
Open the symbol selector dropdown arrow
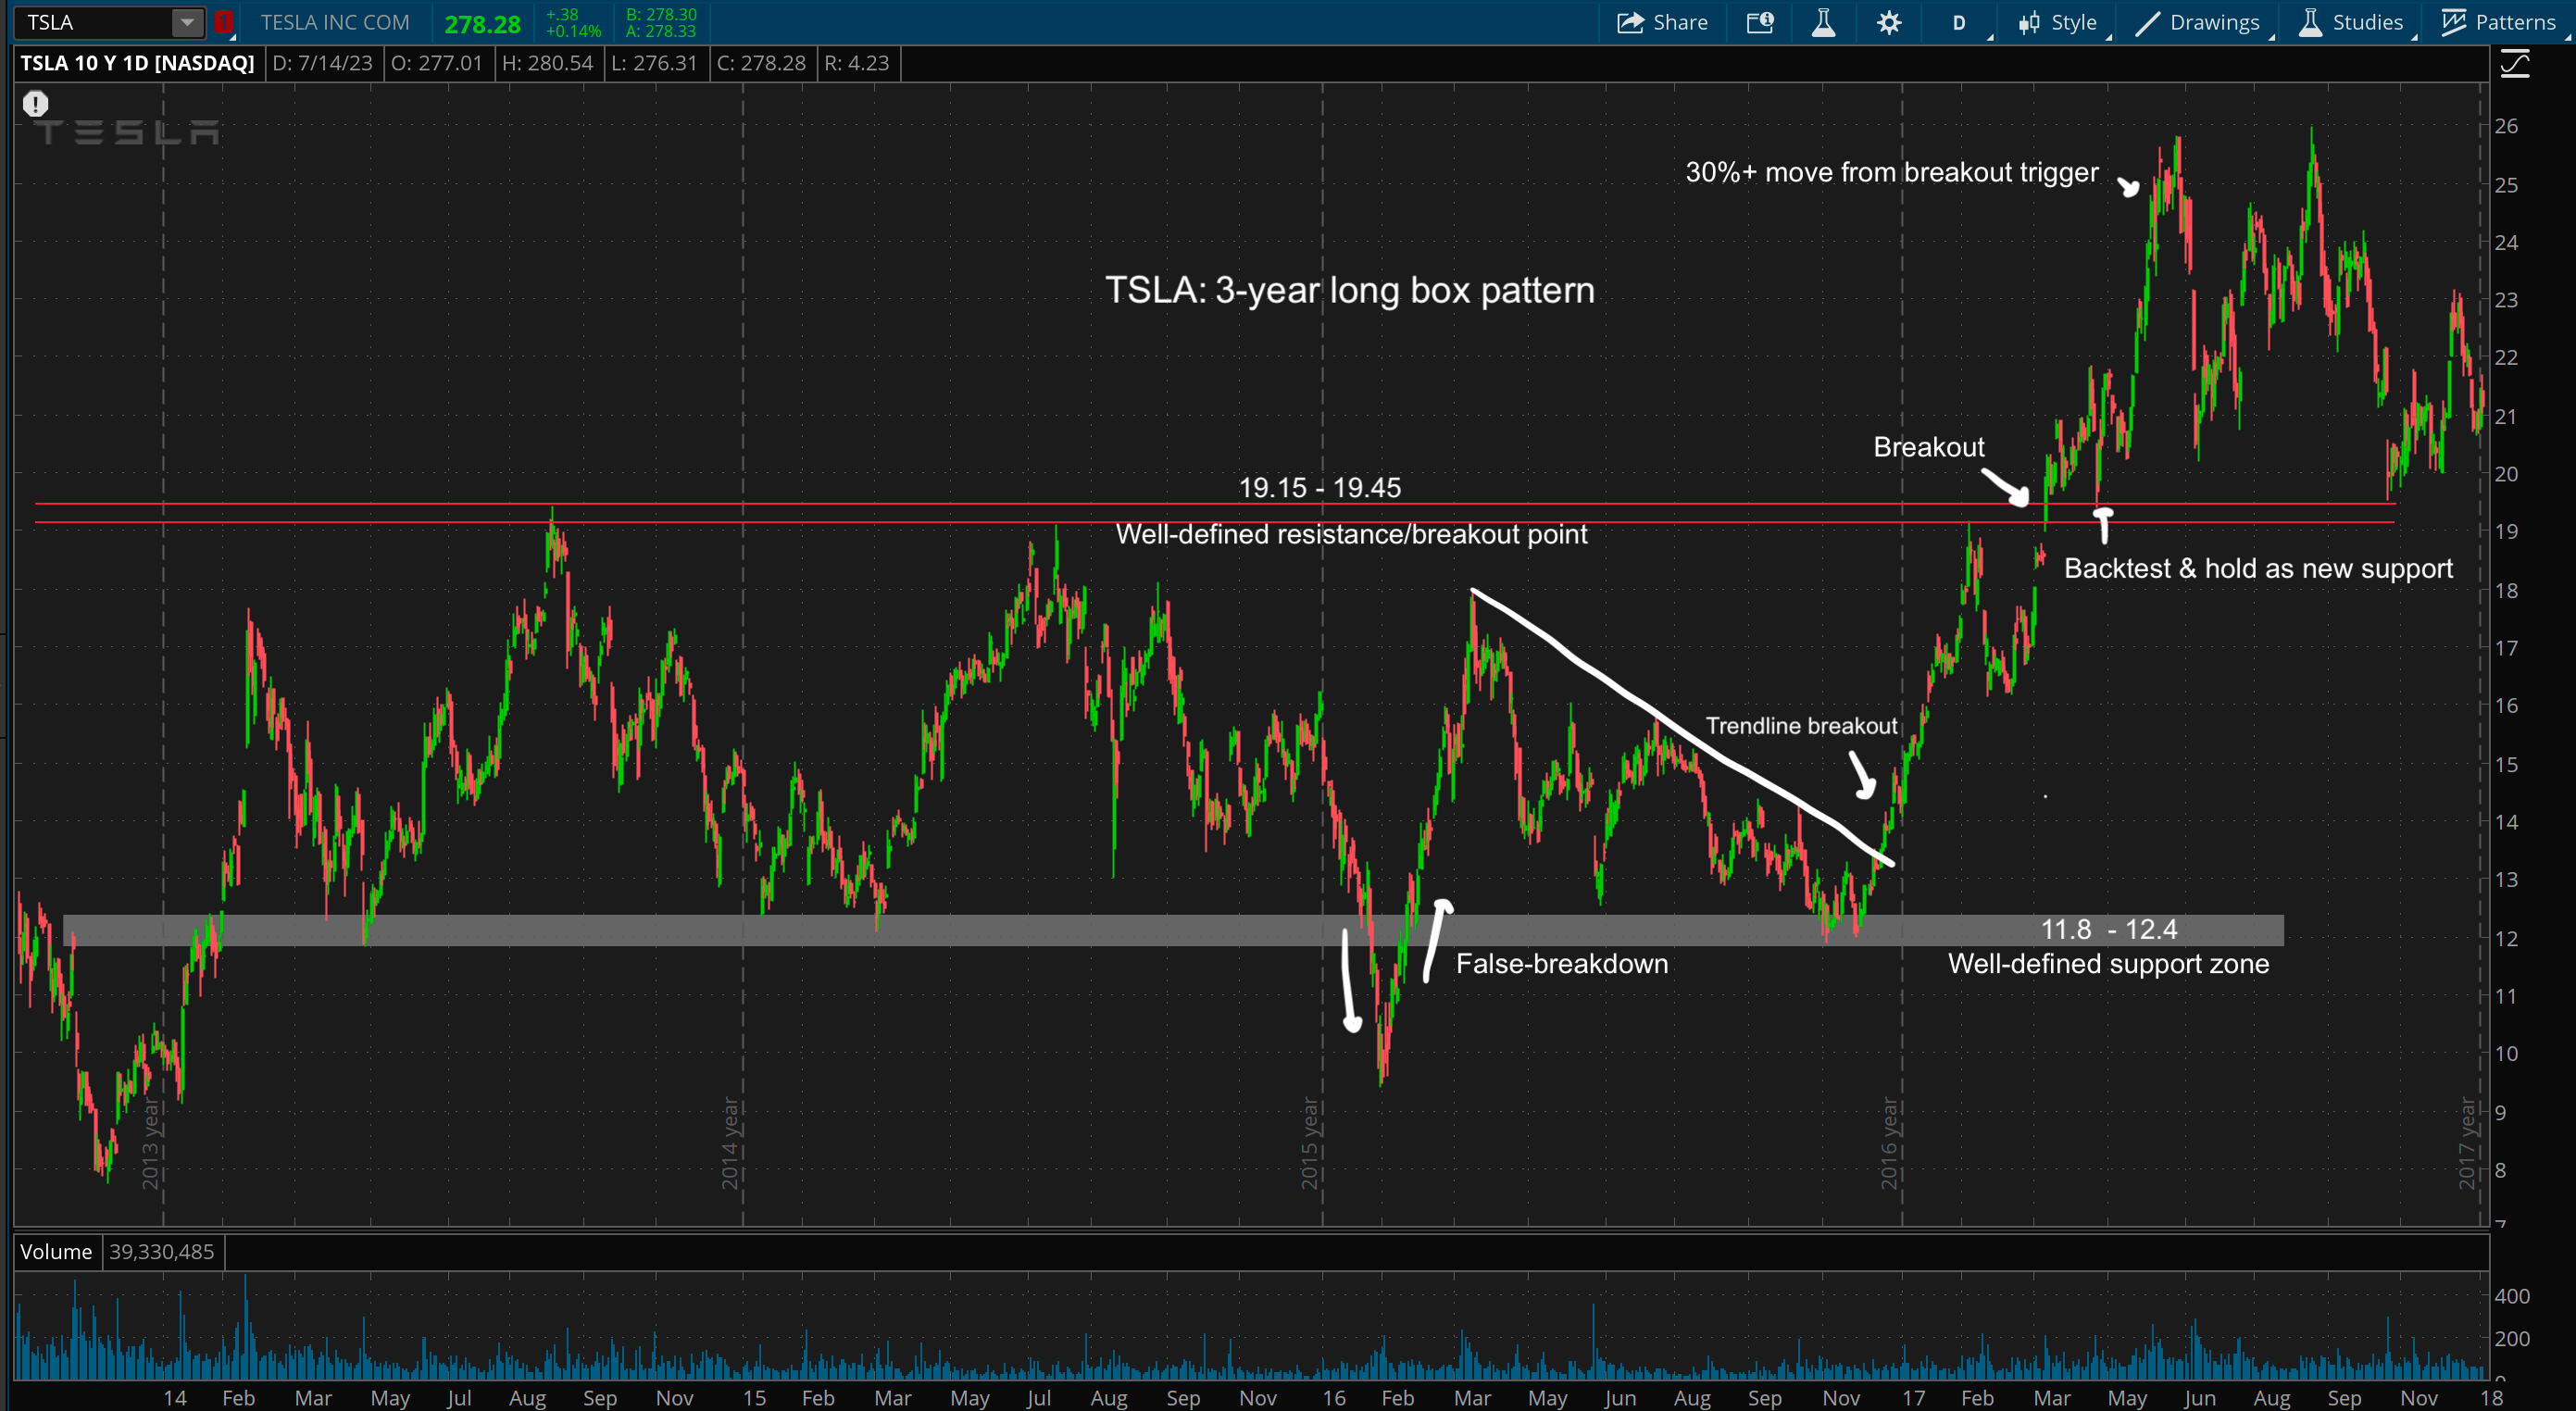[x=187, y=22]
